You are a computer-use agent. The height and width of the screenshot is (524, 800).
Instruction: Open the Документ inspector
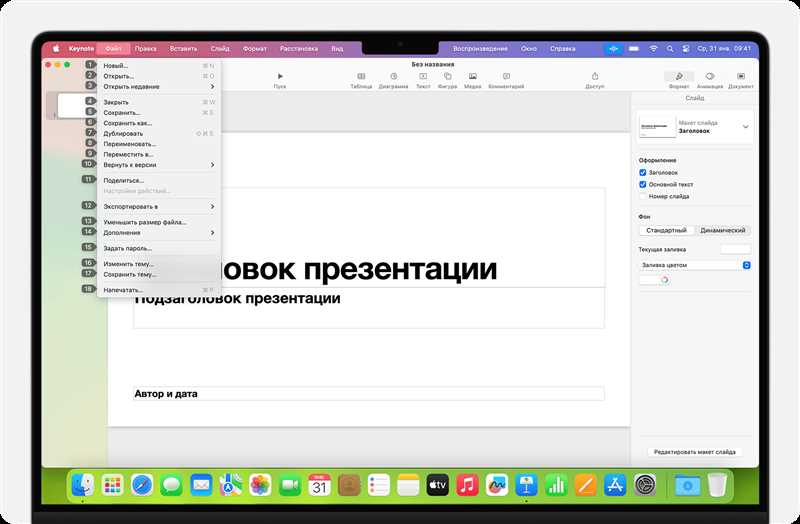click(740, 77)
